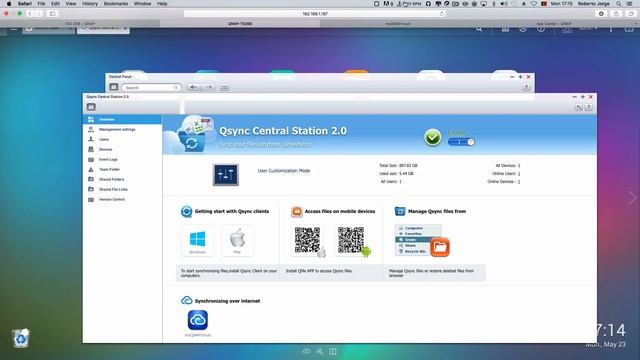Viewport: 640px width, 360px height.
Task: Go back in Control Panel window
Action: 193,87
